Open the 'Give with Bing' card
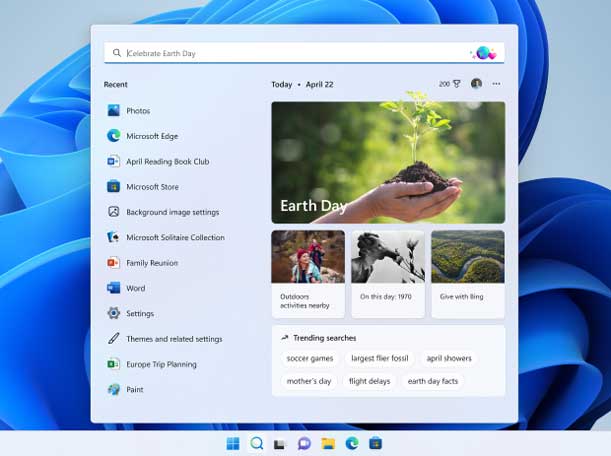 click(x=467, y=274)
